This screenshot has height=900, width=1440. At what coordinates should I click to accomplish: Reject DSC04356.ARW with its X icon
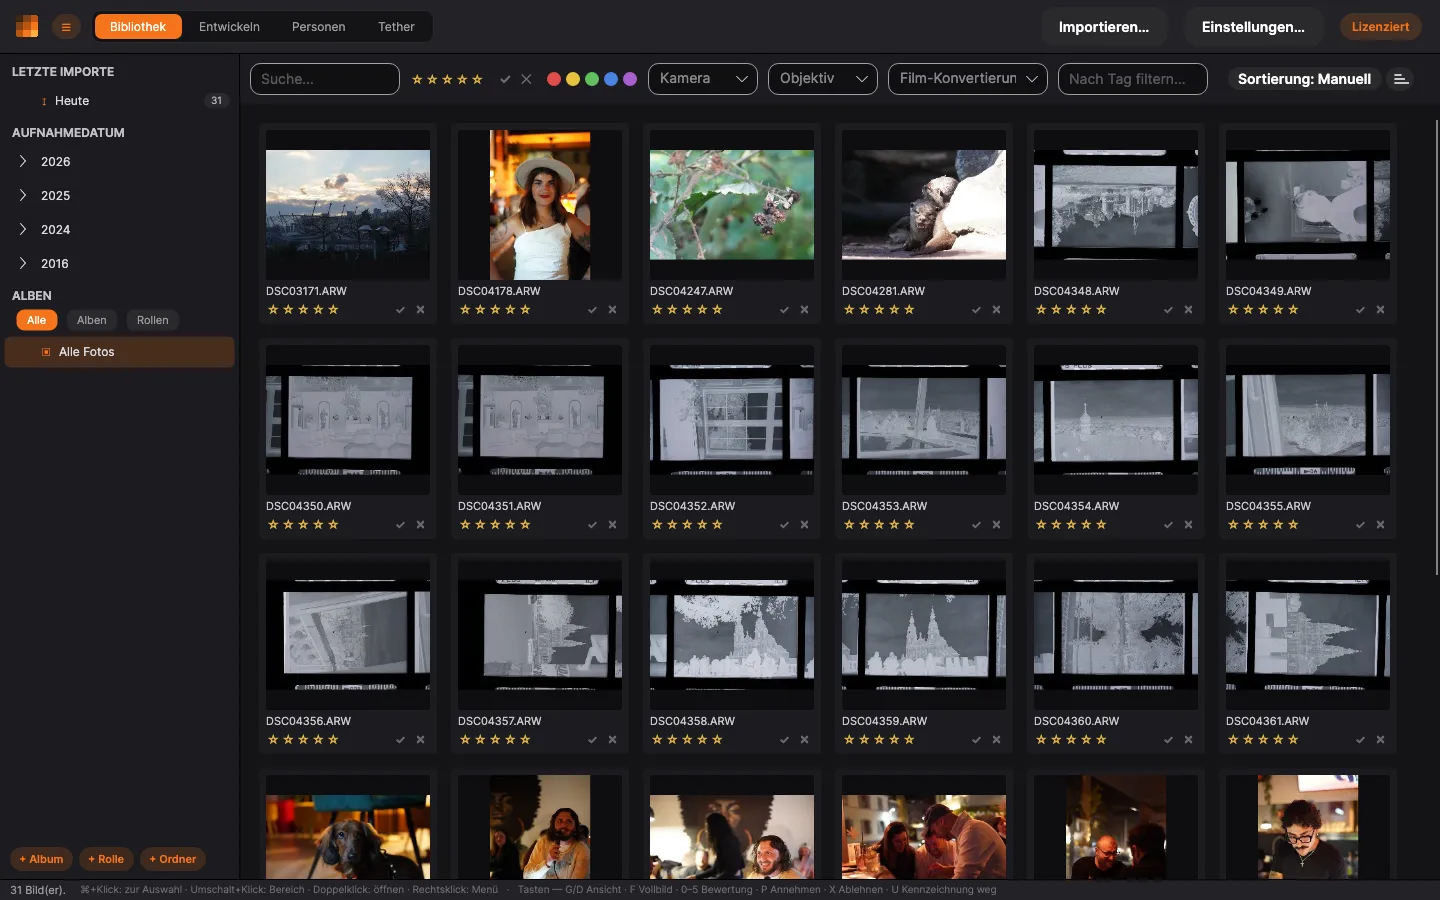[420, 740]
